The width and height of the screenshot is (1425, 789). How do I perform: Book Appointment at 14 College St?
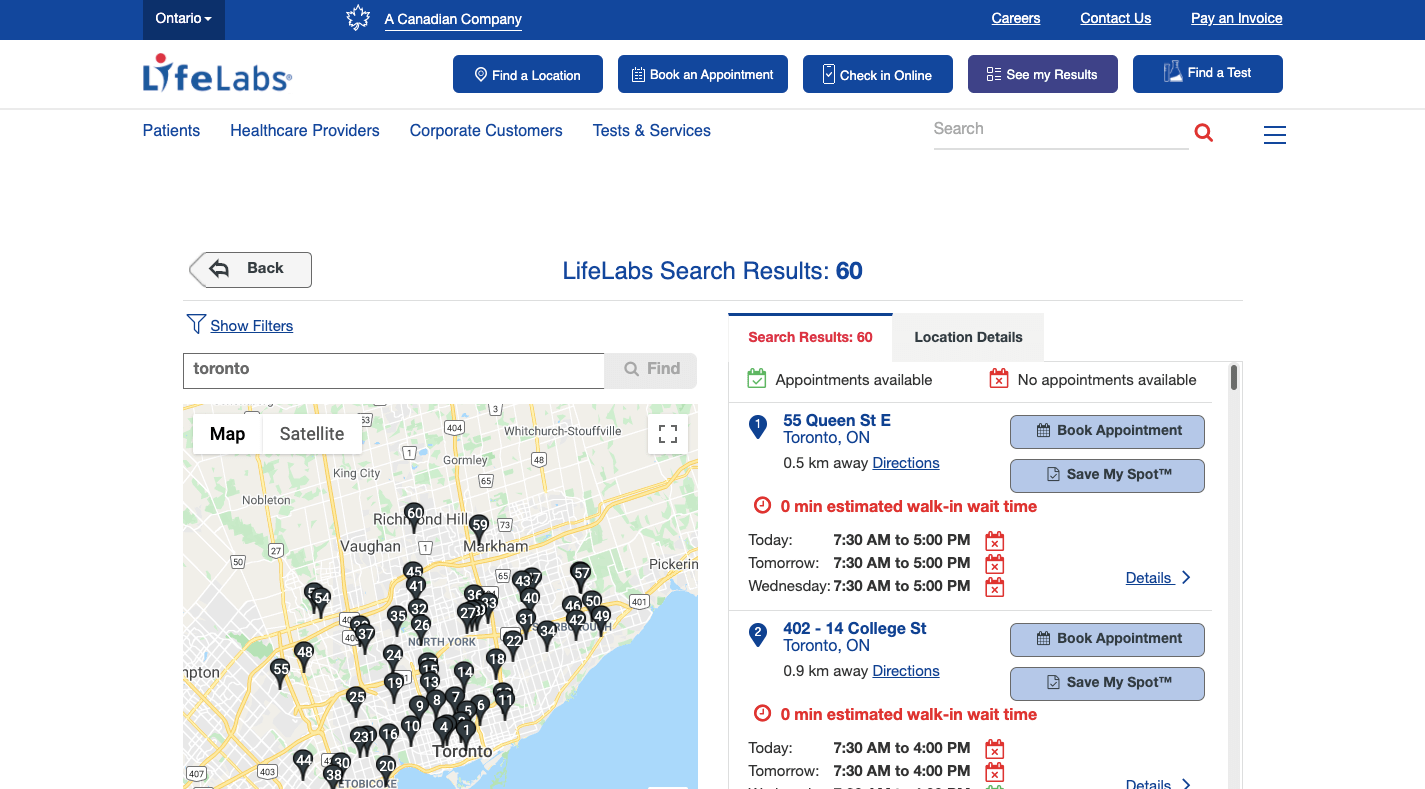1107,640
